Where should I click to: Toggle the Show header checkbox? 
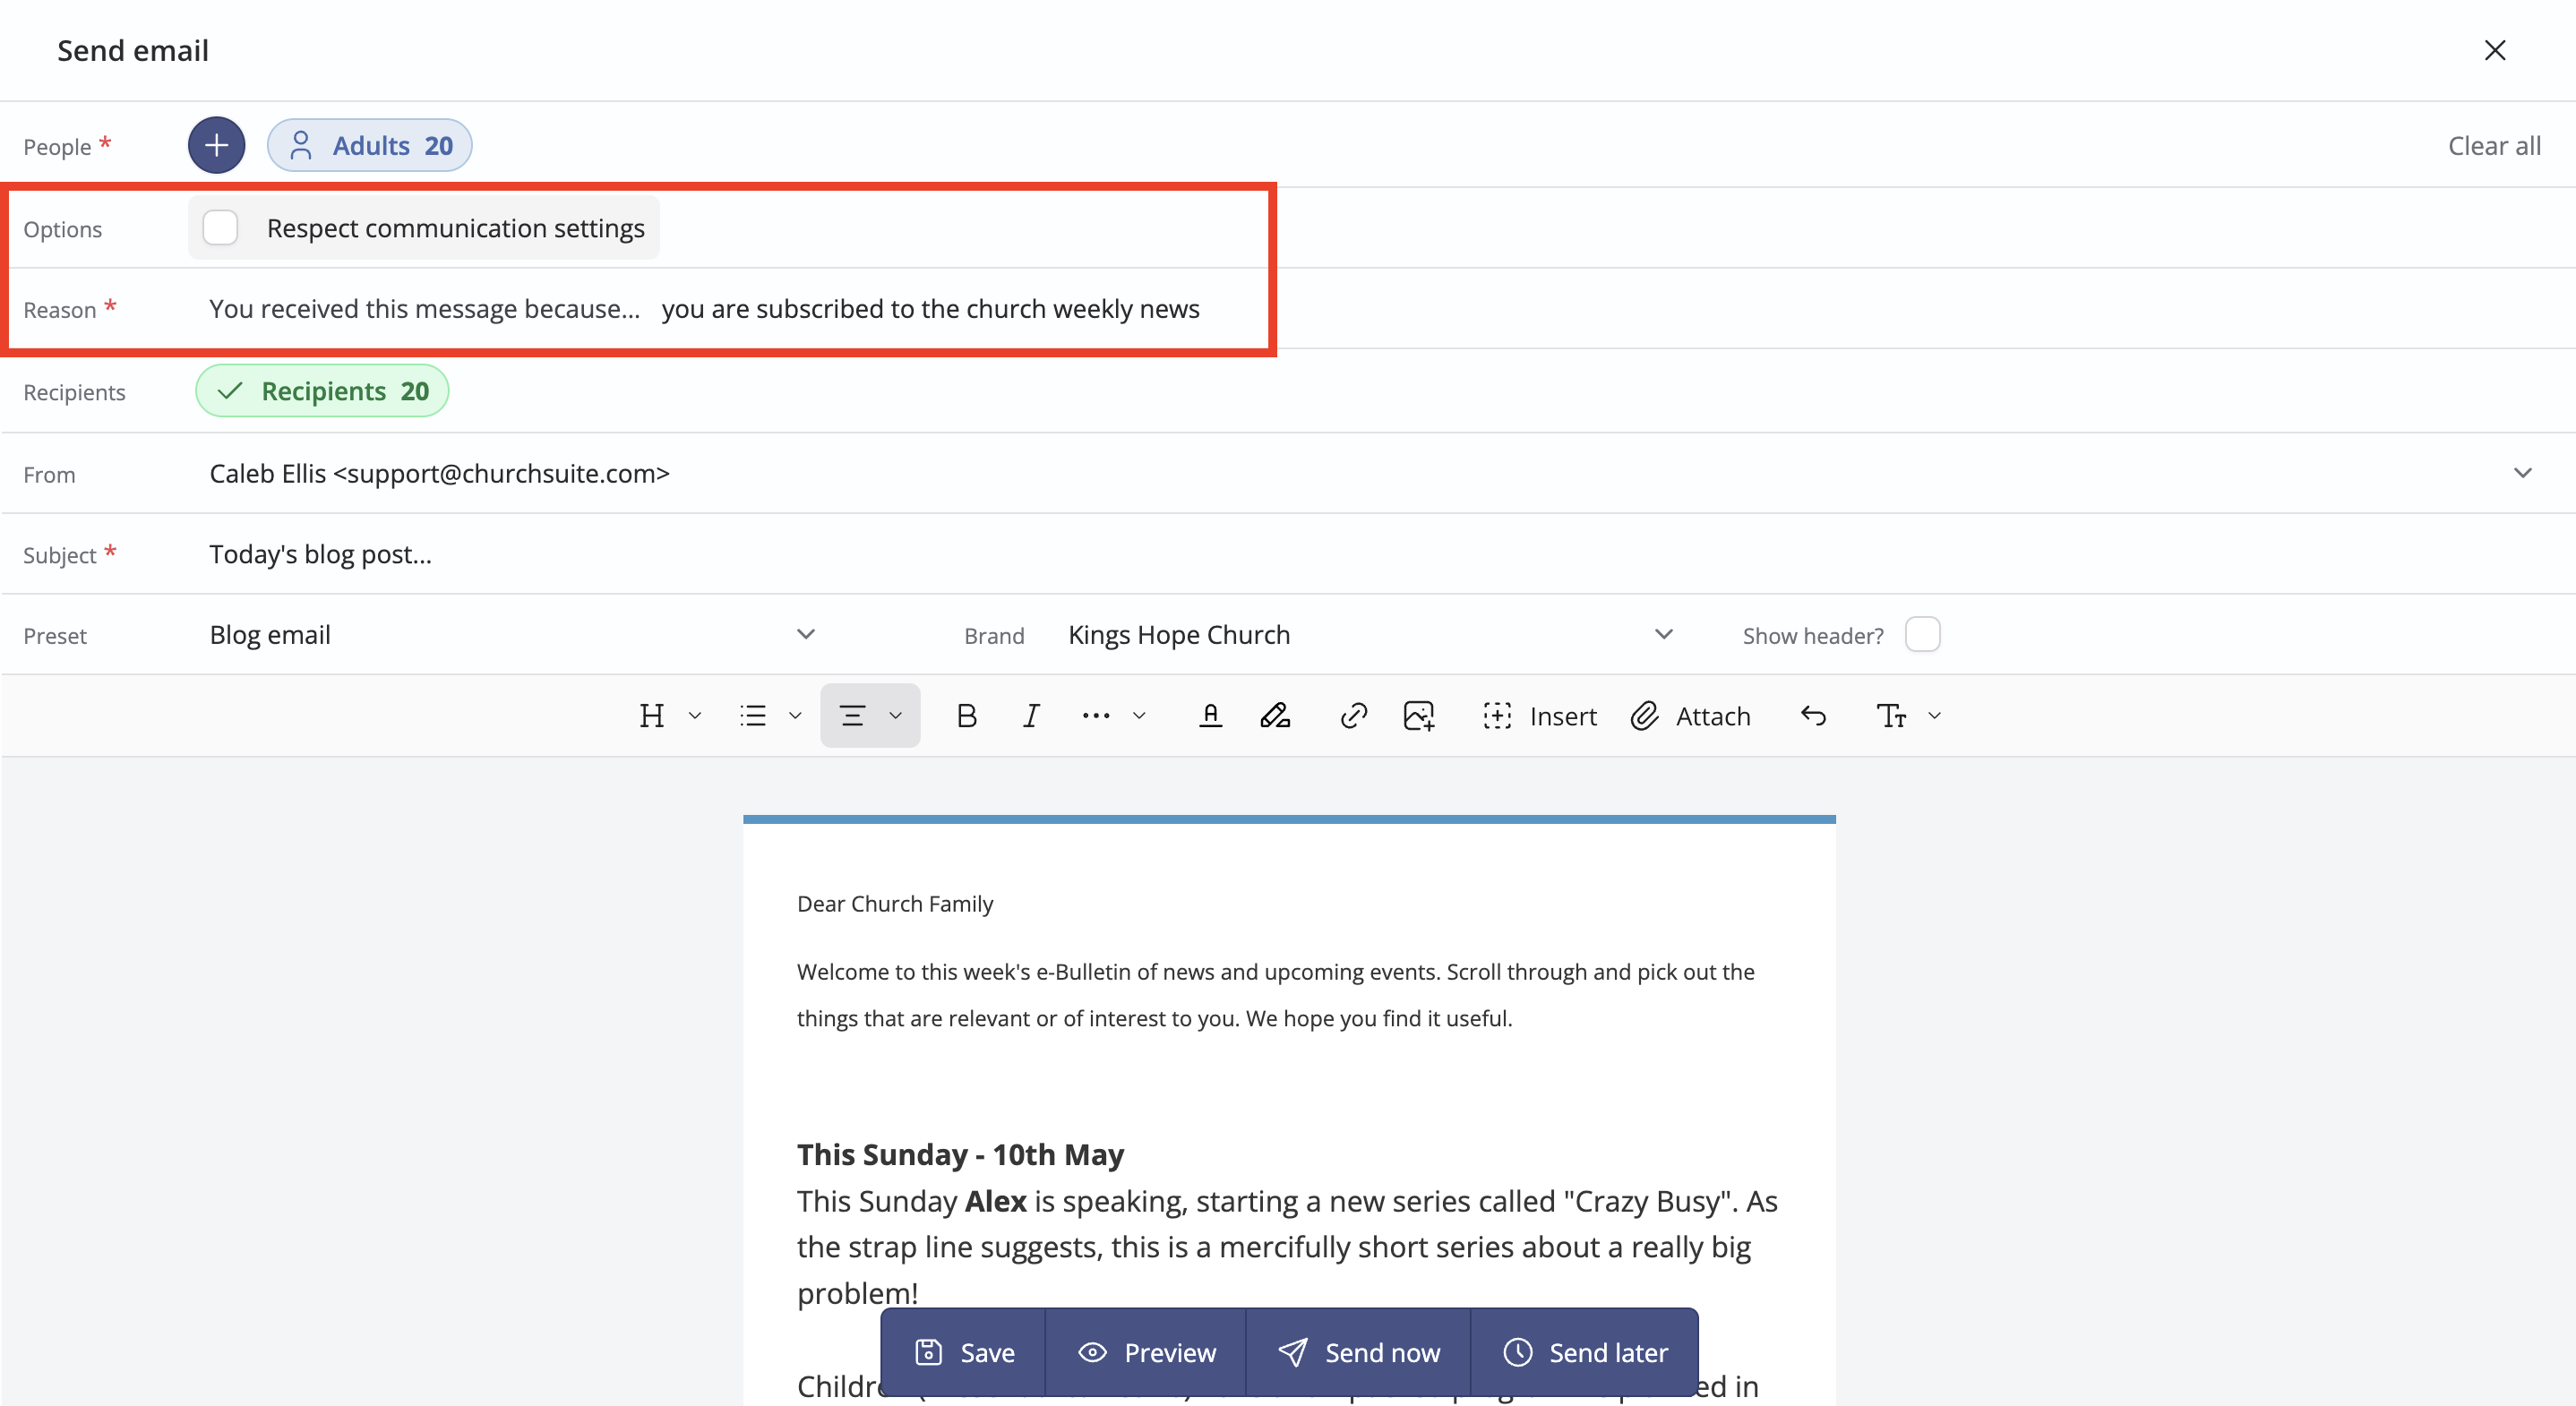[x=1922, y=635]
